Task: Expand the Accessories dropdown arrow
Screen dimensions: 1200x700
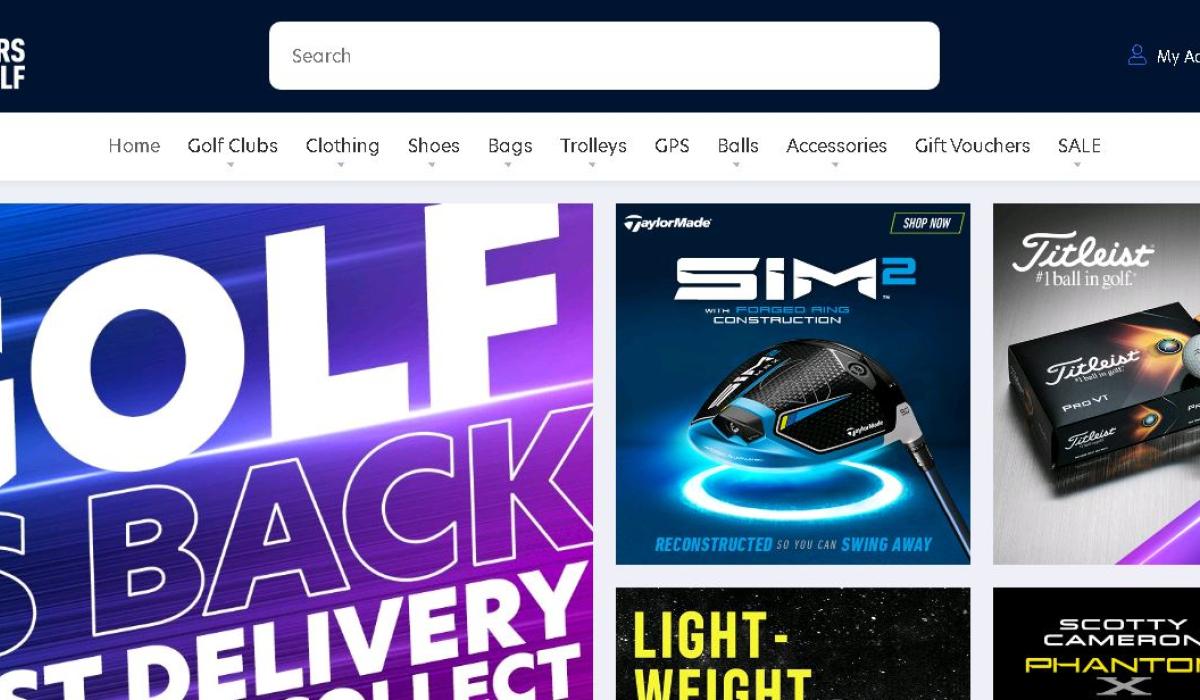Action: (x=836, y=166)
